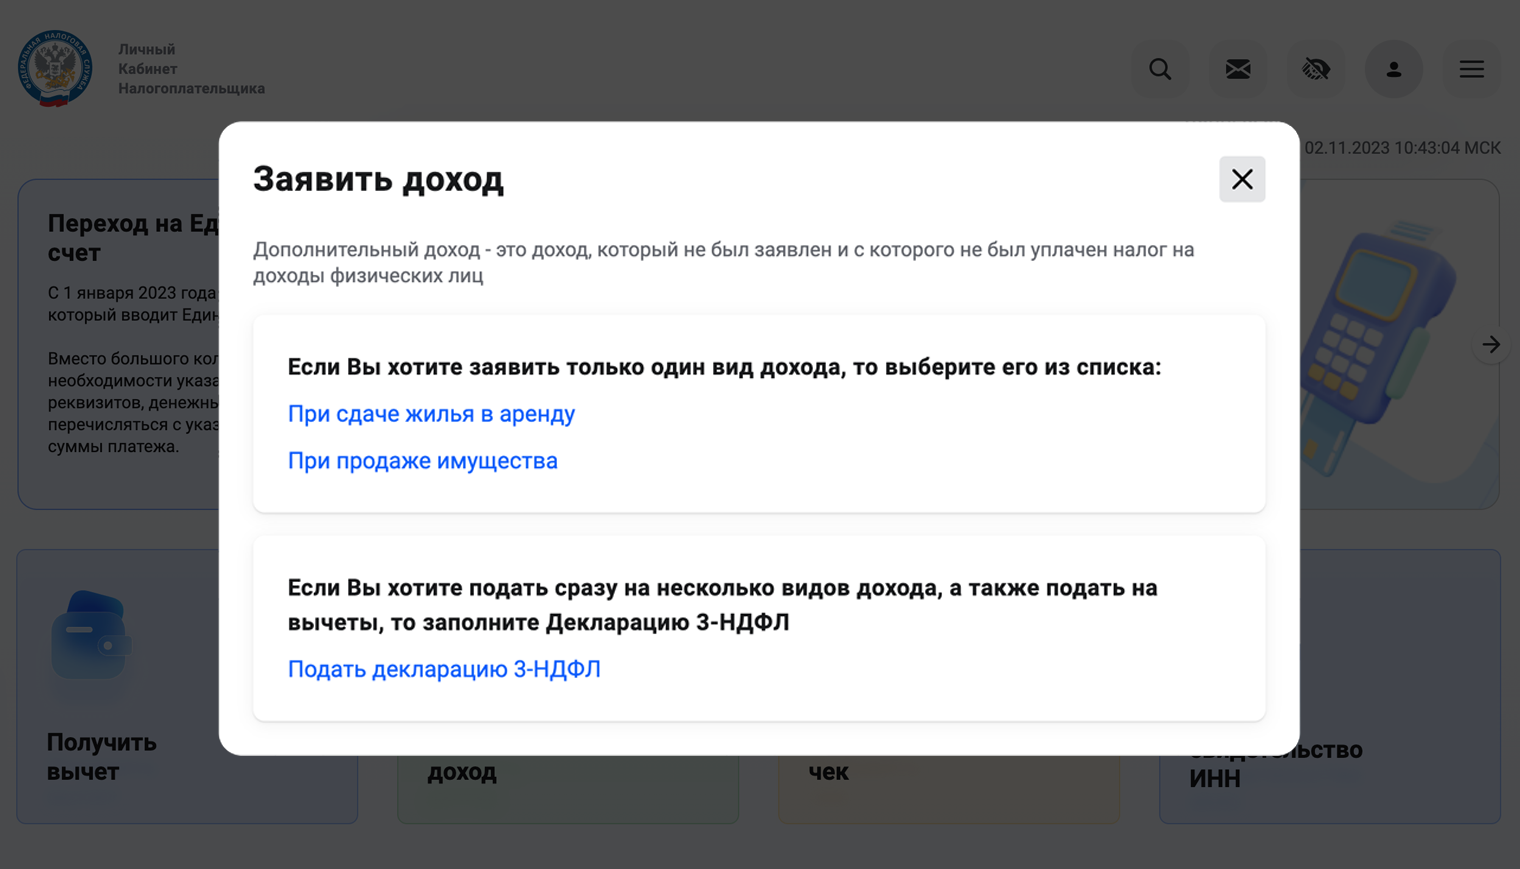Click the Federal Tax Service emblem logo
Image resolution: width=1520 pixels, height=869 pixels.
point(56,68)
